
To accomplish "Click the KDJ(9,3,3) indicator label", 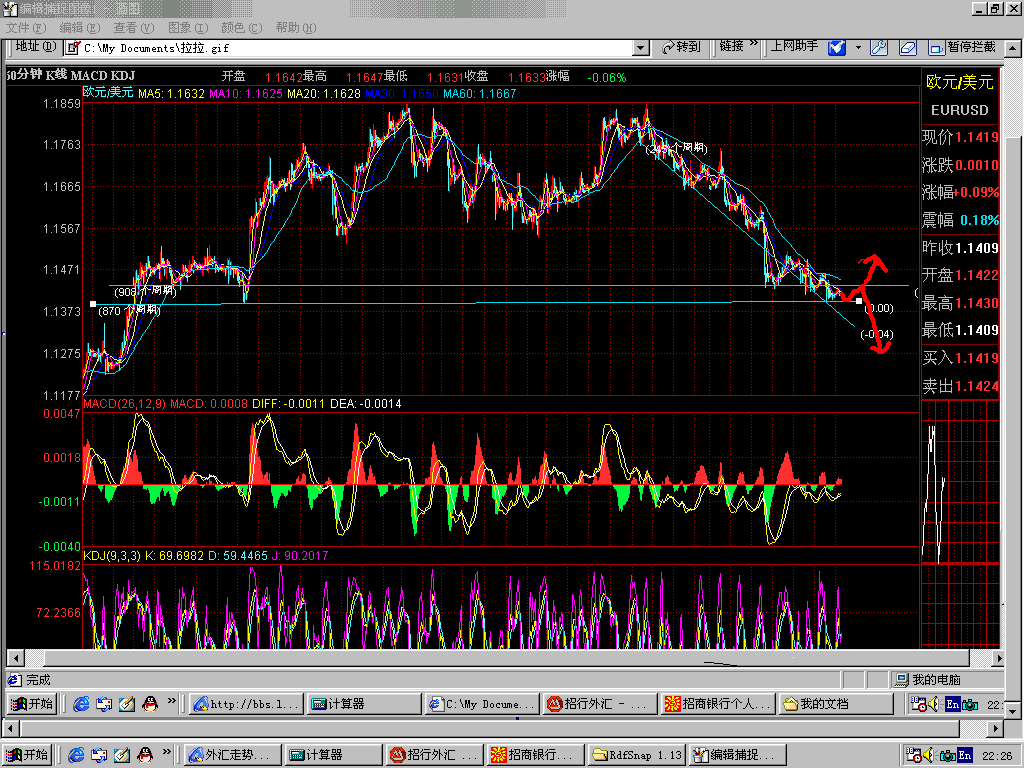I will (x=112, y=556).
